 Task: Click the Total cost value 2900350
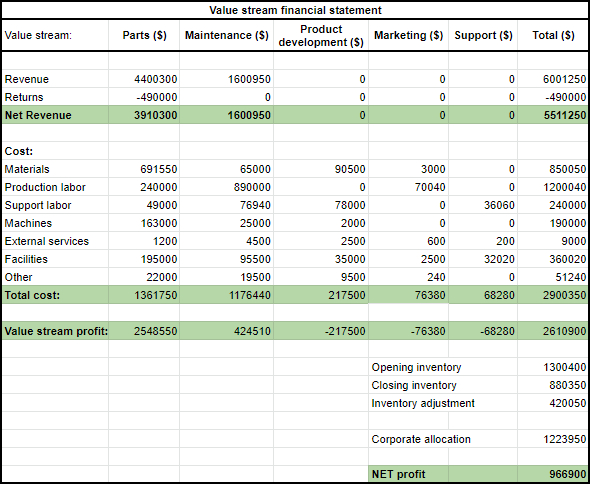(x=553, y=295)
